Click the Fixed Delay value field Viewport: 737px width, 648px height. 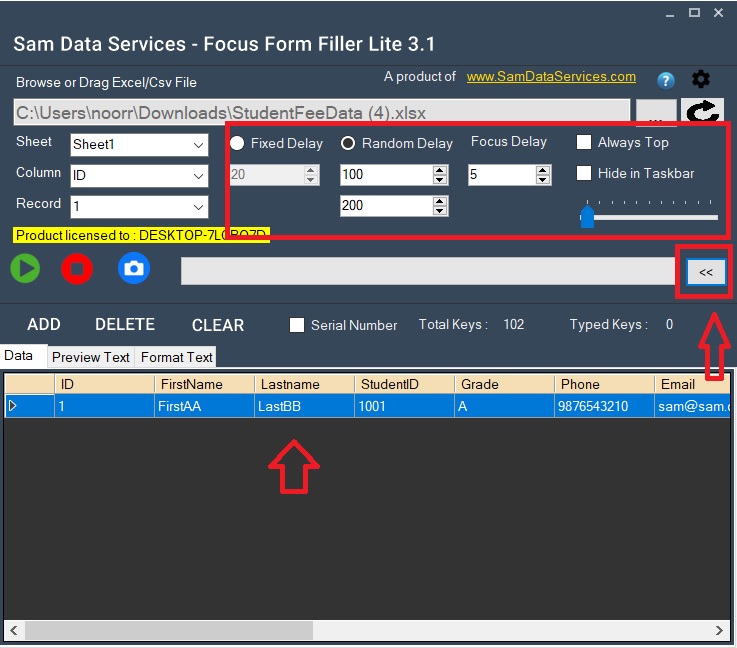[x=267, y=174]
